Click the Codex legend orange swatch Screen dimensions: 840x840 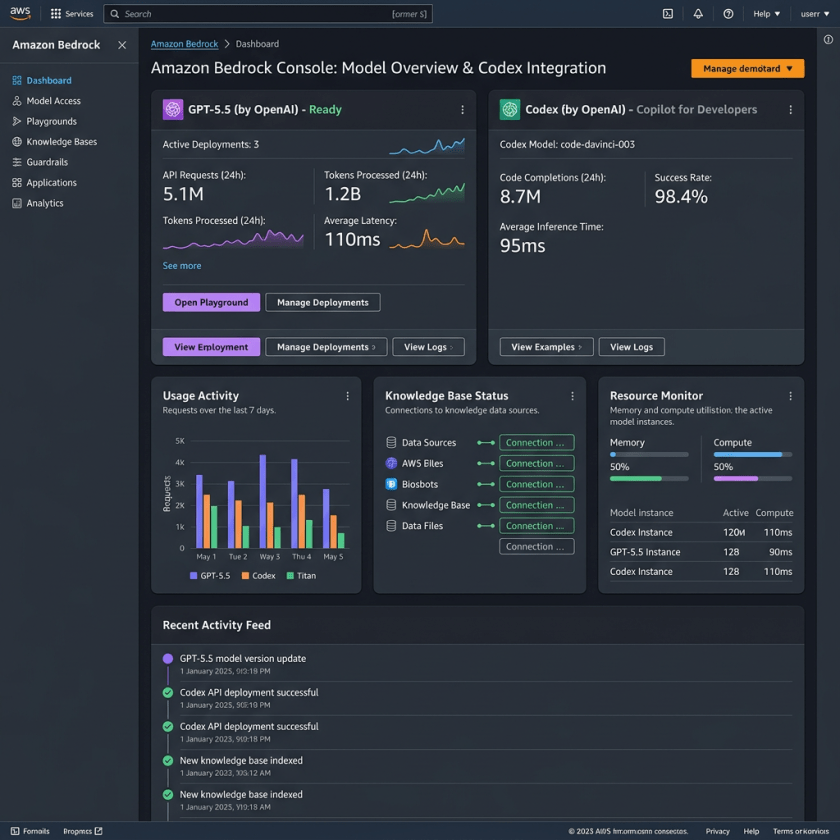(245, 576)
